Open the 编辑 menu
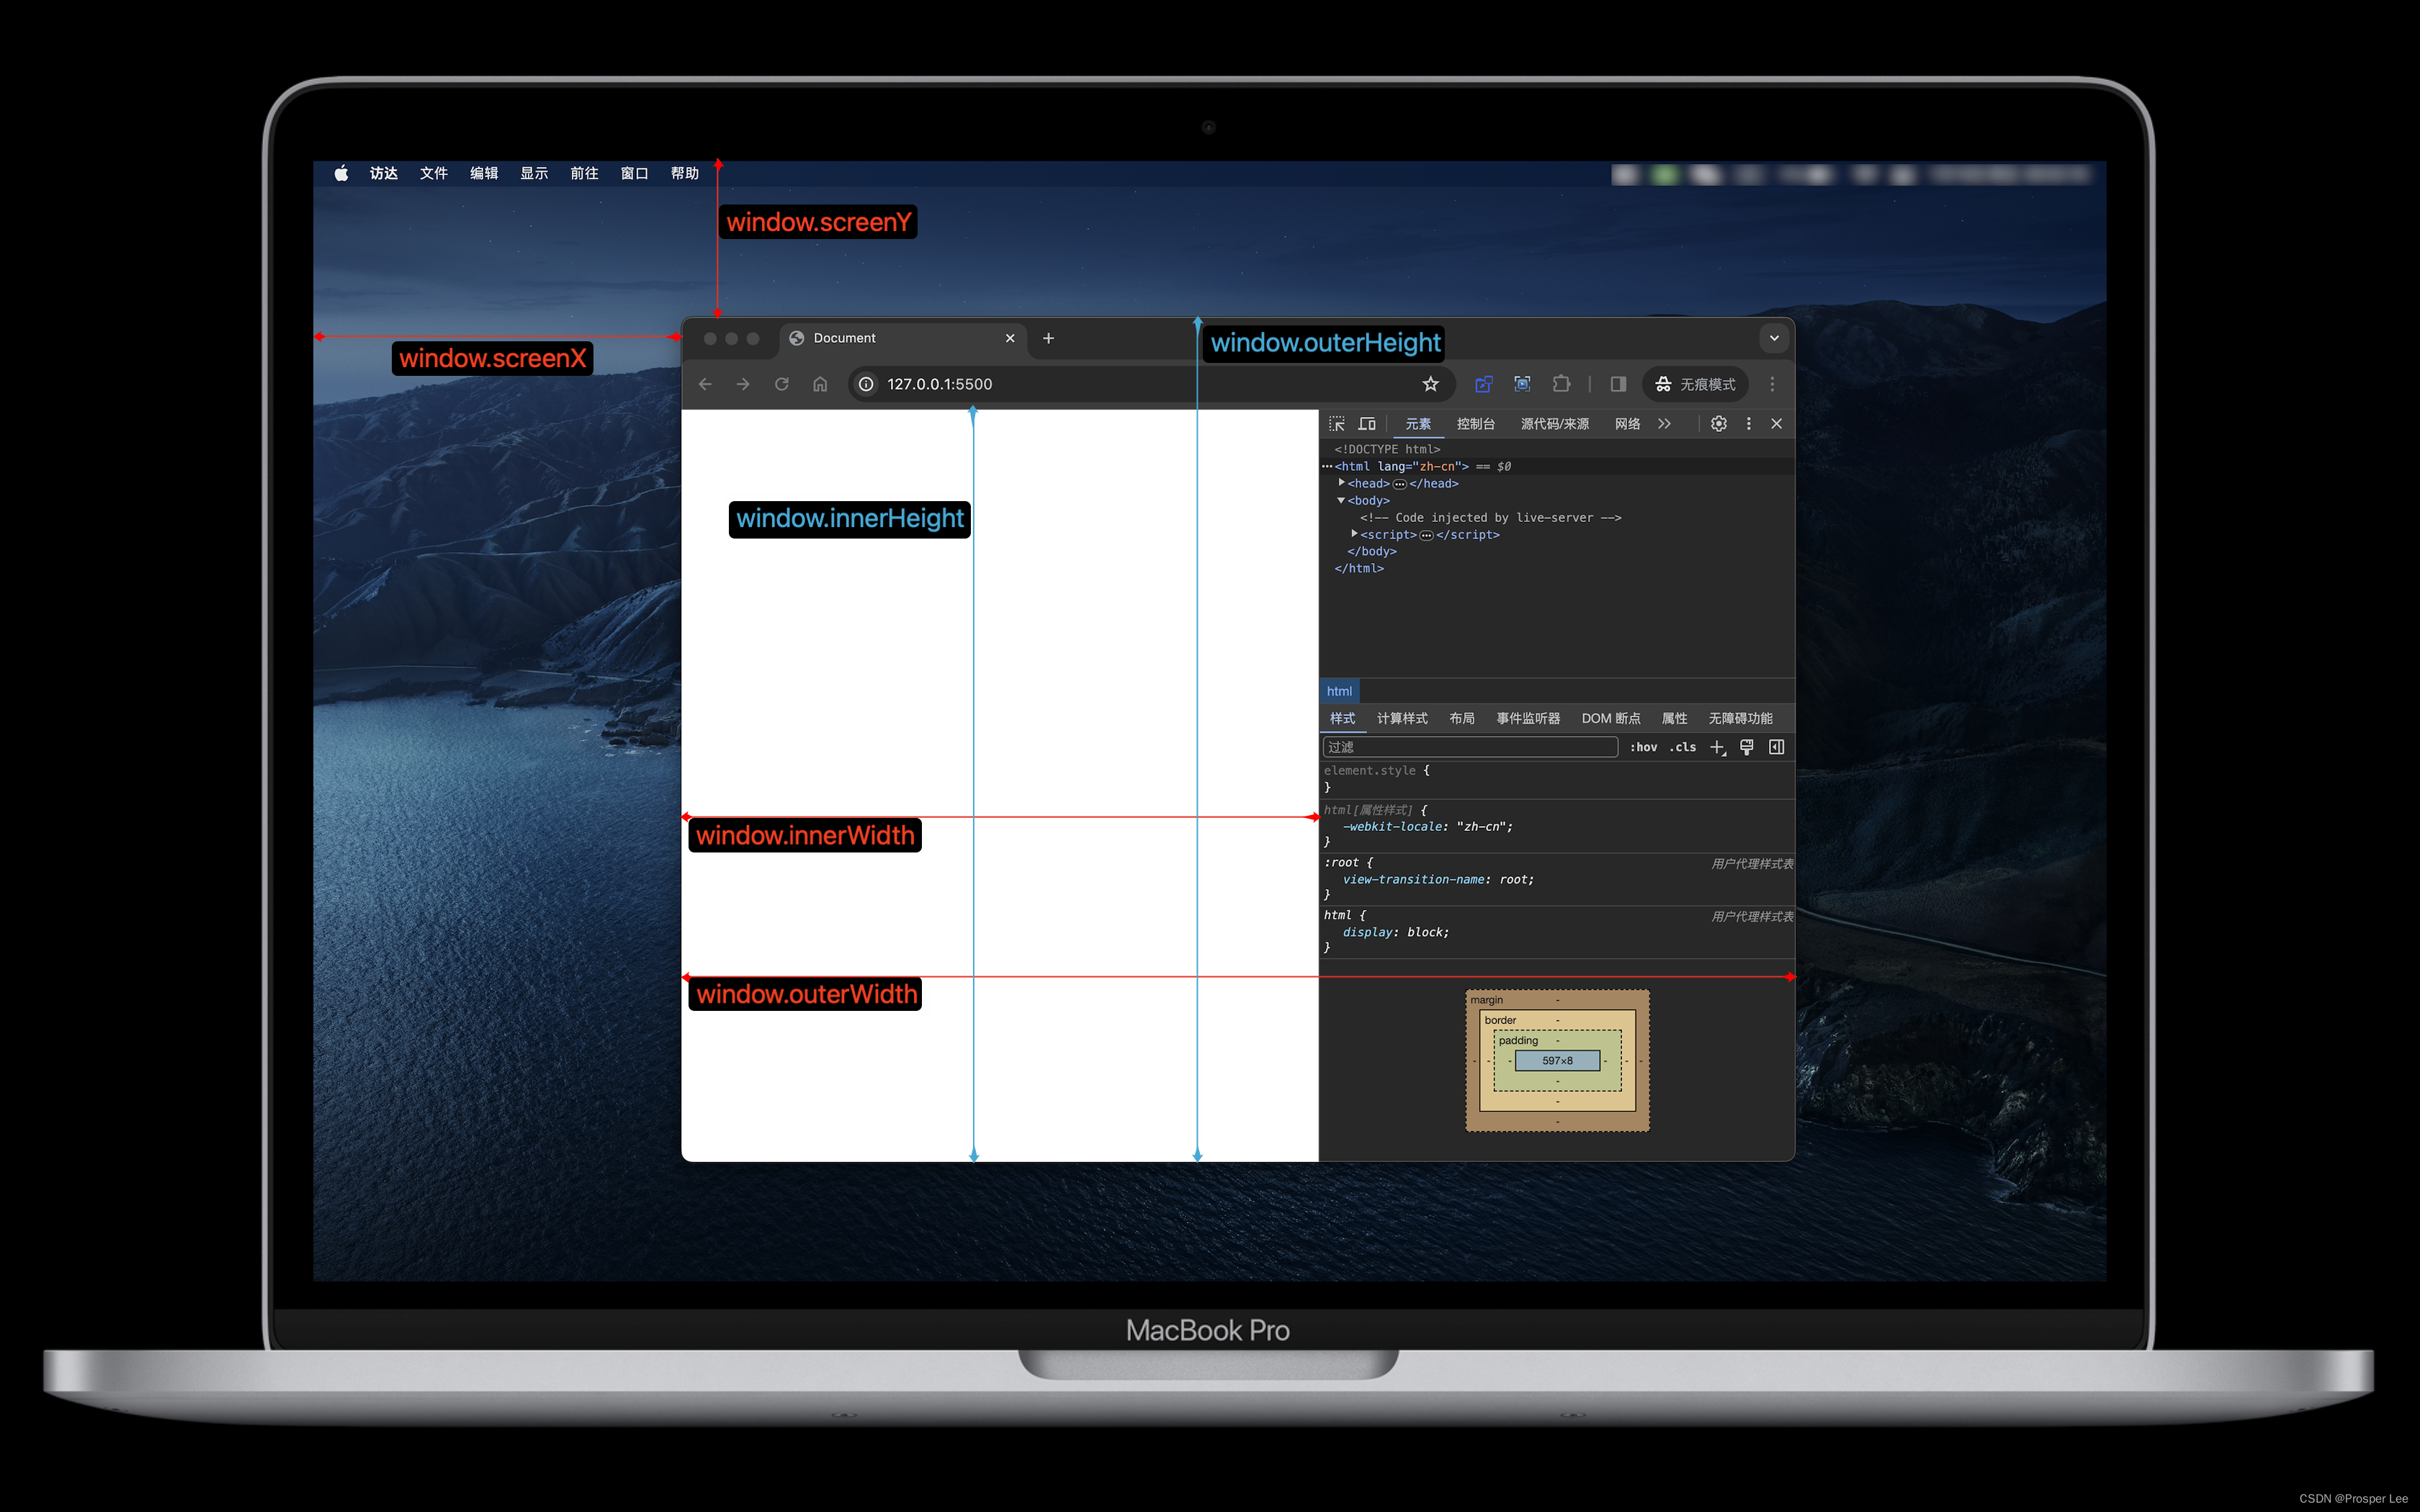The height and width of the screenshot is (1512, 2420). click(484, 173)
